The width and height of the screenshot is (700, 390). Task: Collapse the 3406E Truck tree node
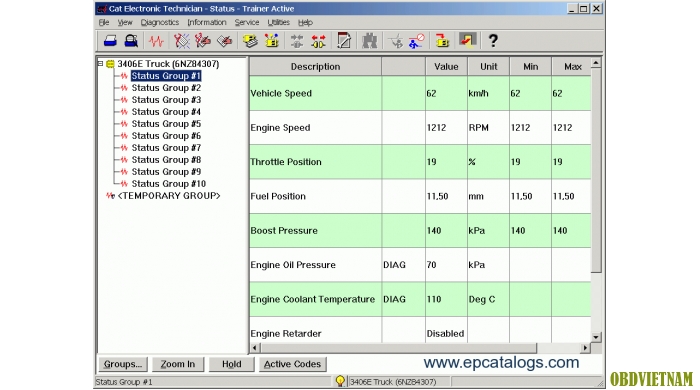coord(100,64)
